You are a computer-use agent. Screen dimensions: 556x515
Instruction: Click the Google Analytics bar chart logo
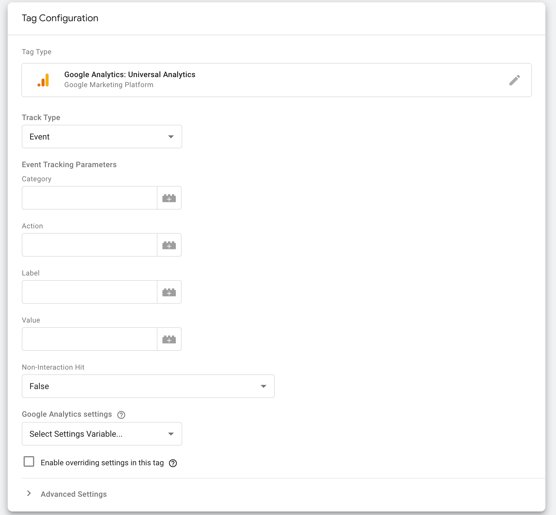[44, 80]
